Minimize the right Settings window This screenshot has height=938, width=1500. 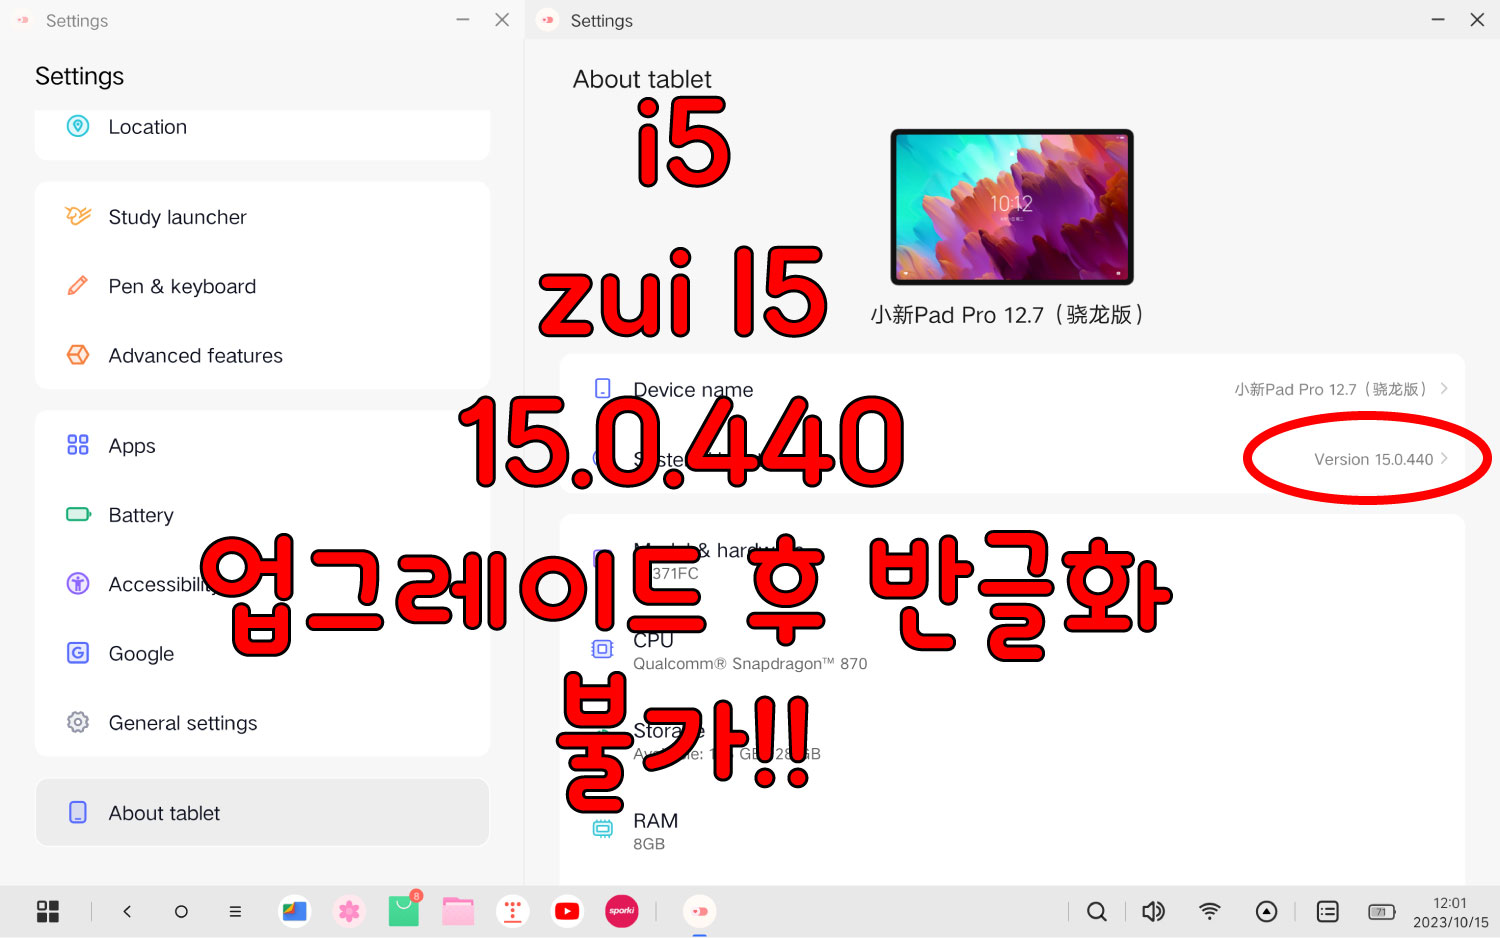1438,20
